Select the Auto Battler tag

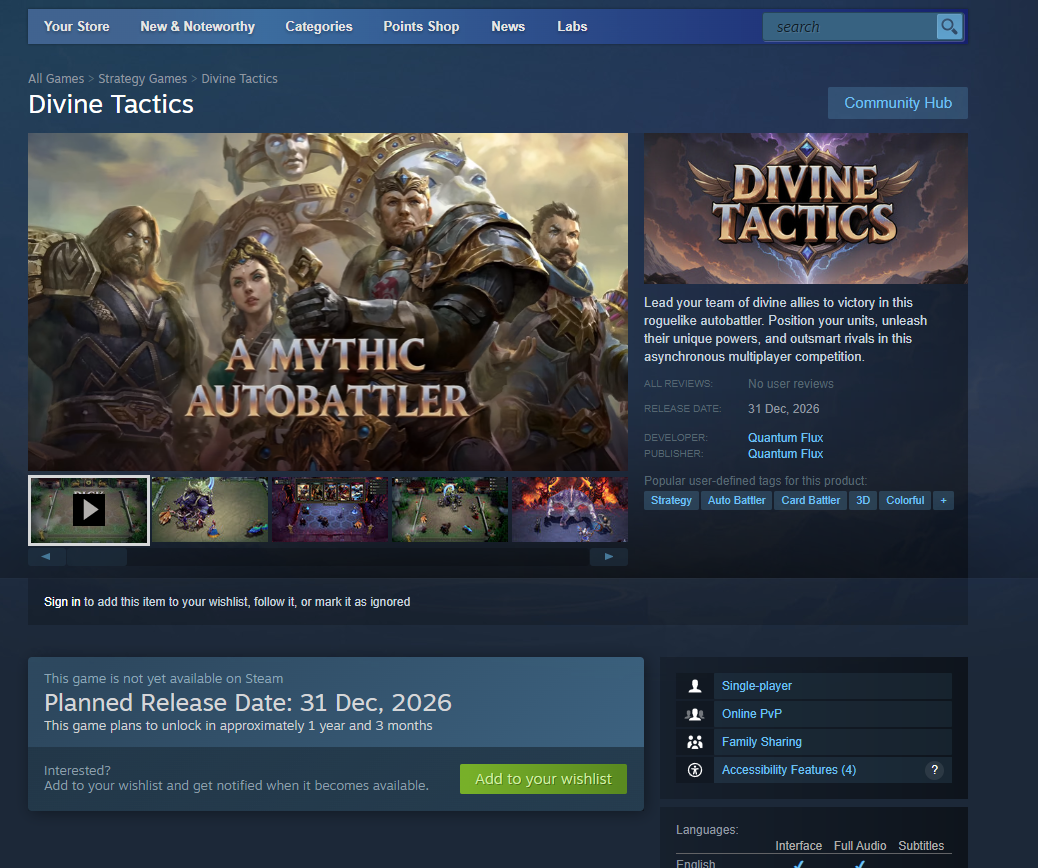[736, 501]
